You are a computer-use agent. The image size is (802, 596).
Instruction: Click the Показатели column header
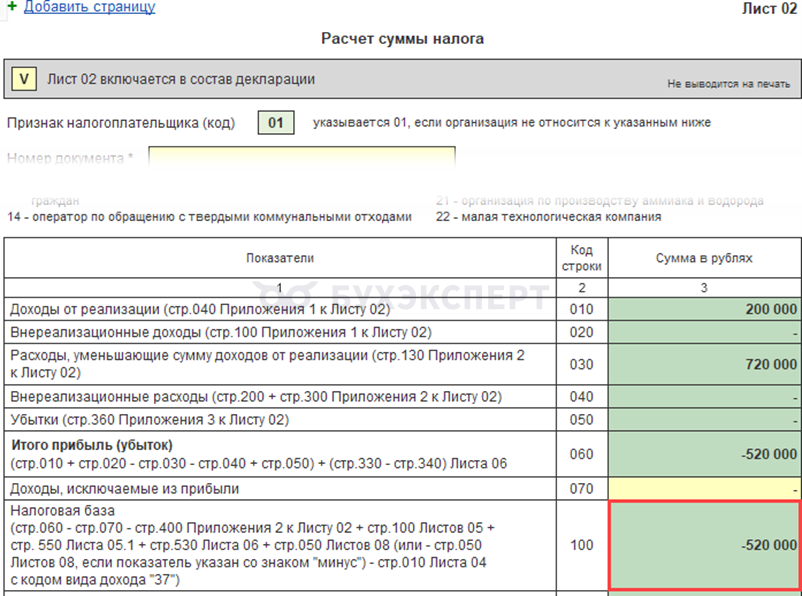[x=280, y=258]
